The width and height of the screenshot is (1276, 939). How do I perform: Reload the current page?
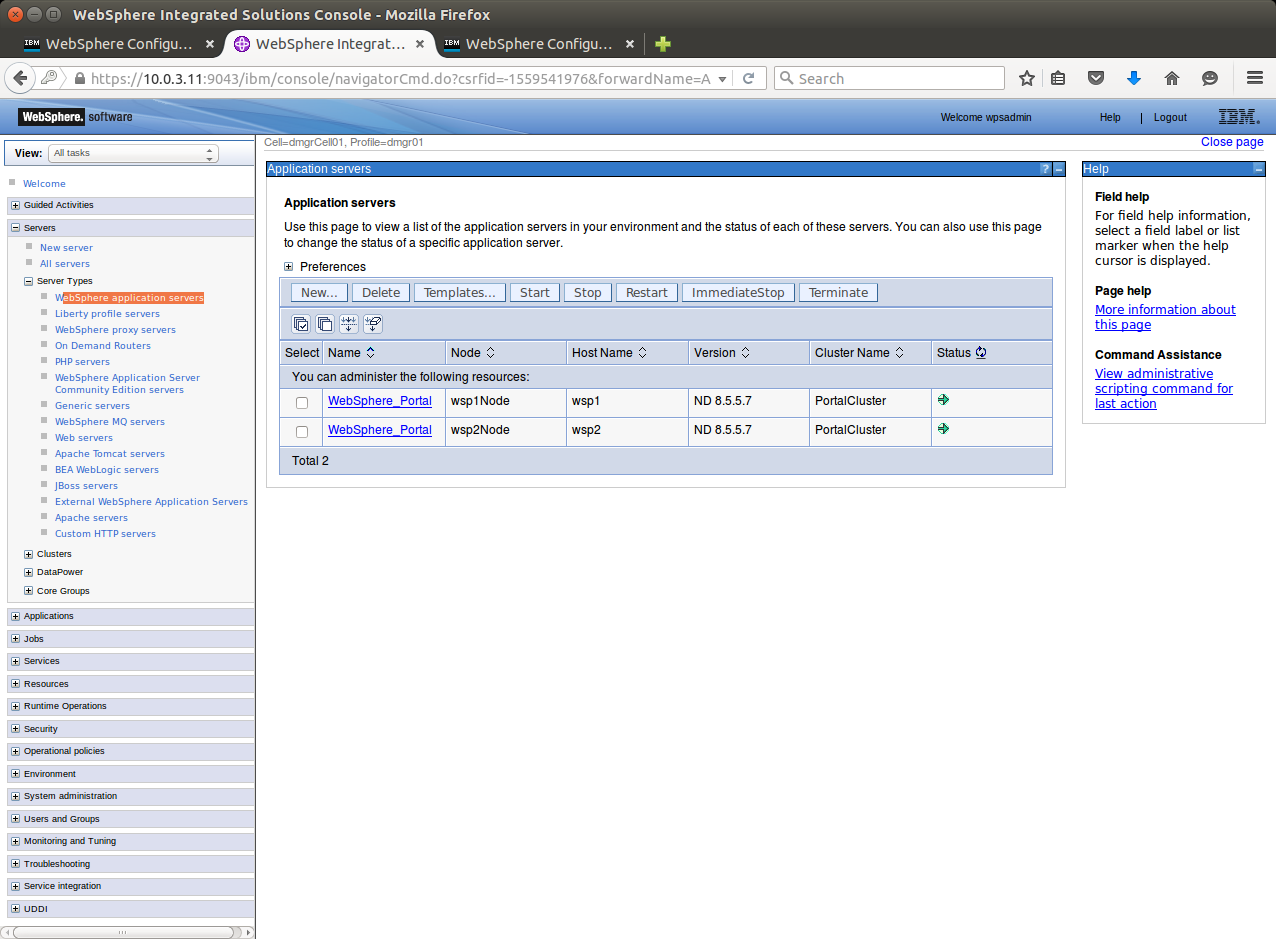coord(748,78)
